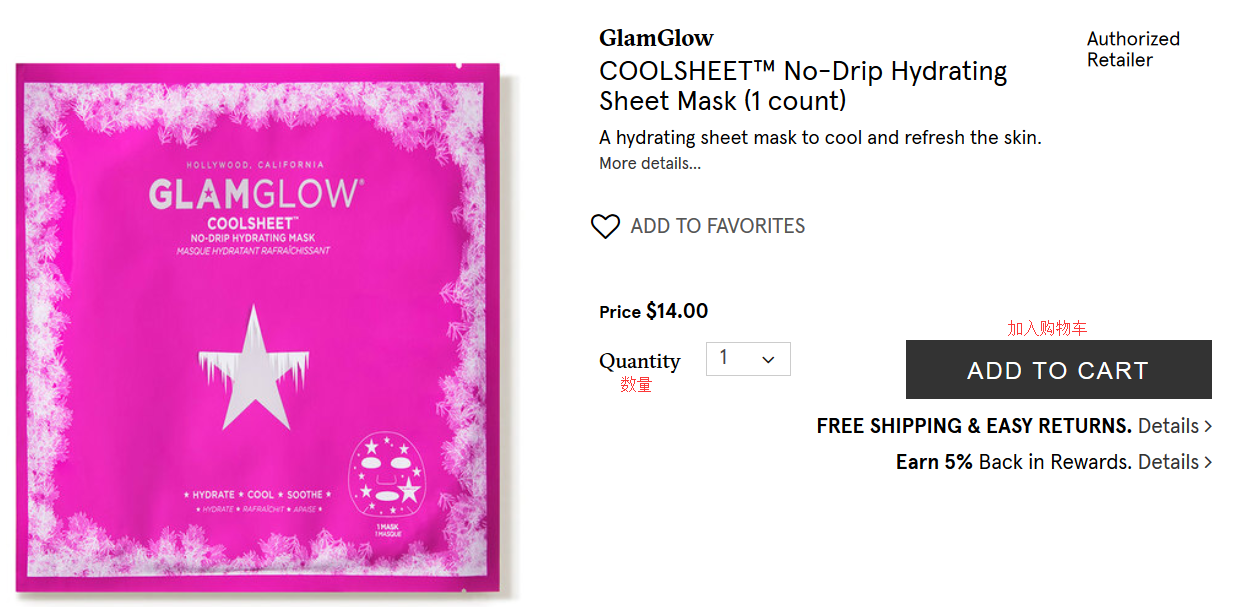This screenshot has width=1236, height=607.
Task: Click the heart icon for favorites
Action: coord(605,227)
